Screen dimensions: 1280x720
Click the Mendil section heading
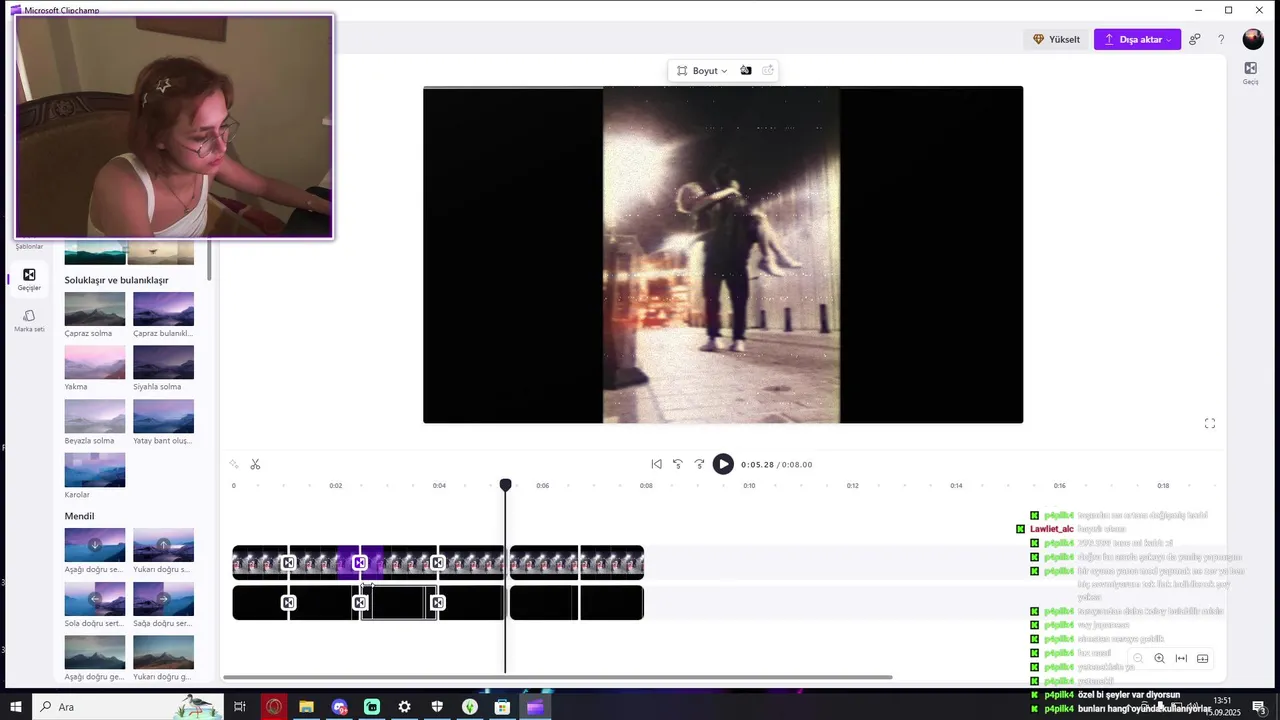(x=79, y=516)
